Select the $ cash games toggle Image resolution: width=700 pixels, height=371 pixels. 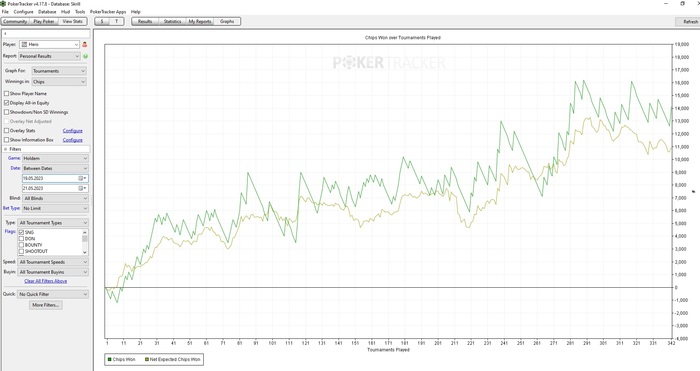(x=102, y=21)
